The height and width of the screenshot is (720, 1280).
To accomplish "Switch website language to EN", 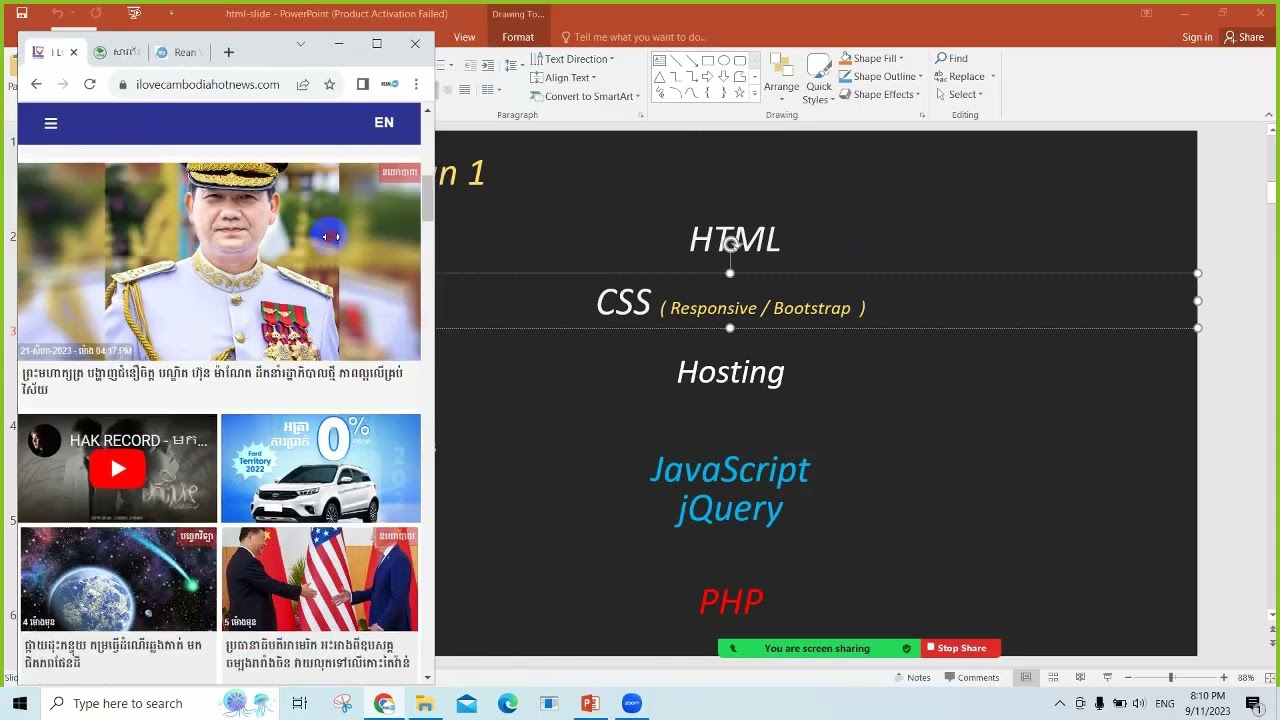I will 384,122.
